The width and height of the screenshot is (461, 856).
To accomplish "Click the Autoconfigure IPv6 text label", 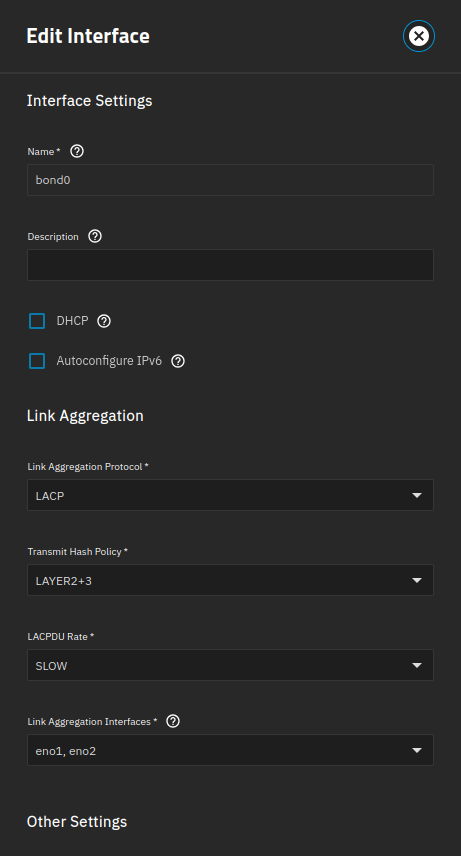I will [109, 361].
